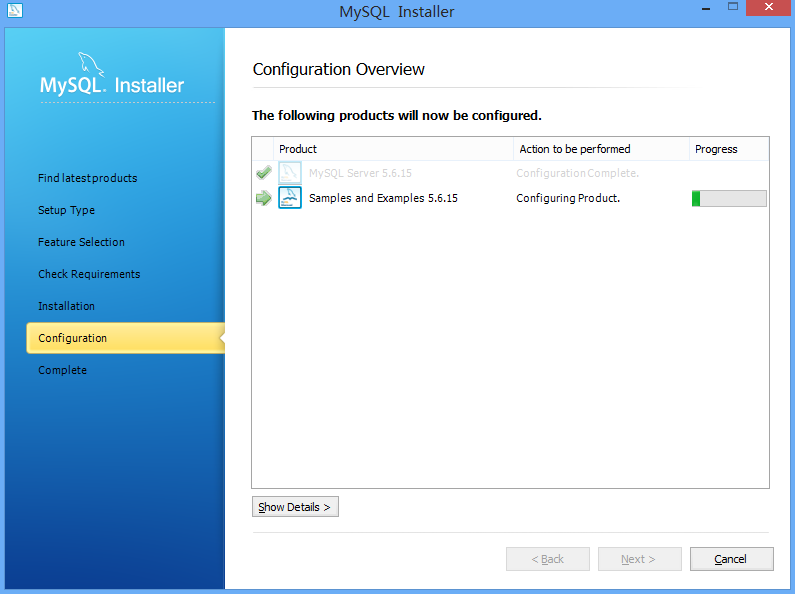Click the green arrow beside Samples and Examples
The width and height of the screenshot is (795, 594).
click(264, 198)
